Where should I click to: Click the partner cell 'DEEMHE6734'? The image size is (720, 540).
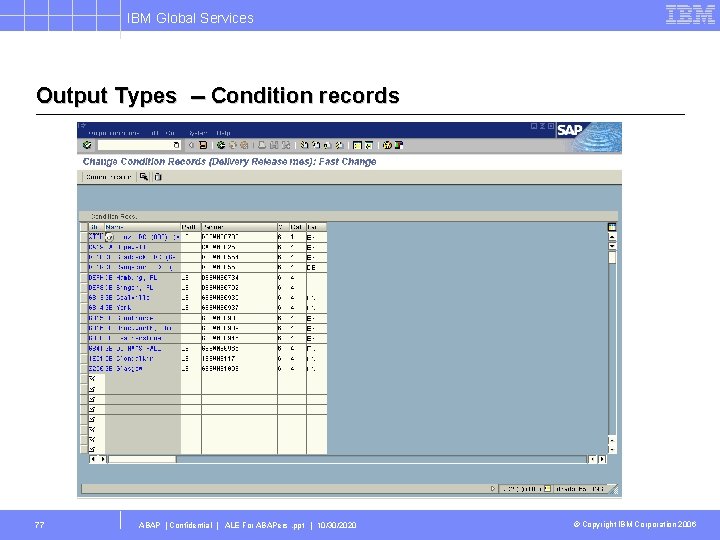tap(239, 278)
